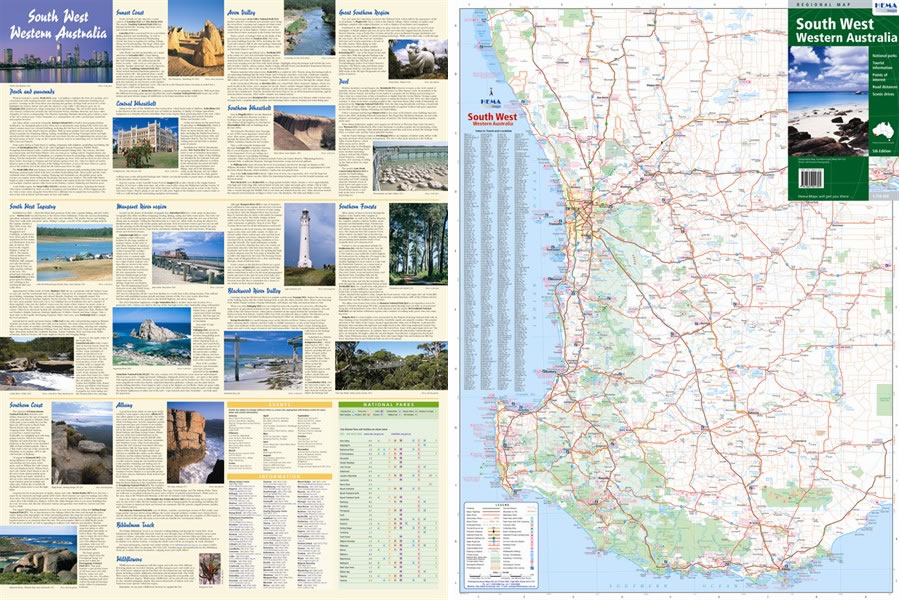This screenshot has height=600, width=899.
Task: Click the red 'South West' map title
Action: [492, 117]
